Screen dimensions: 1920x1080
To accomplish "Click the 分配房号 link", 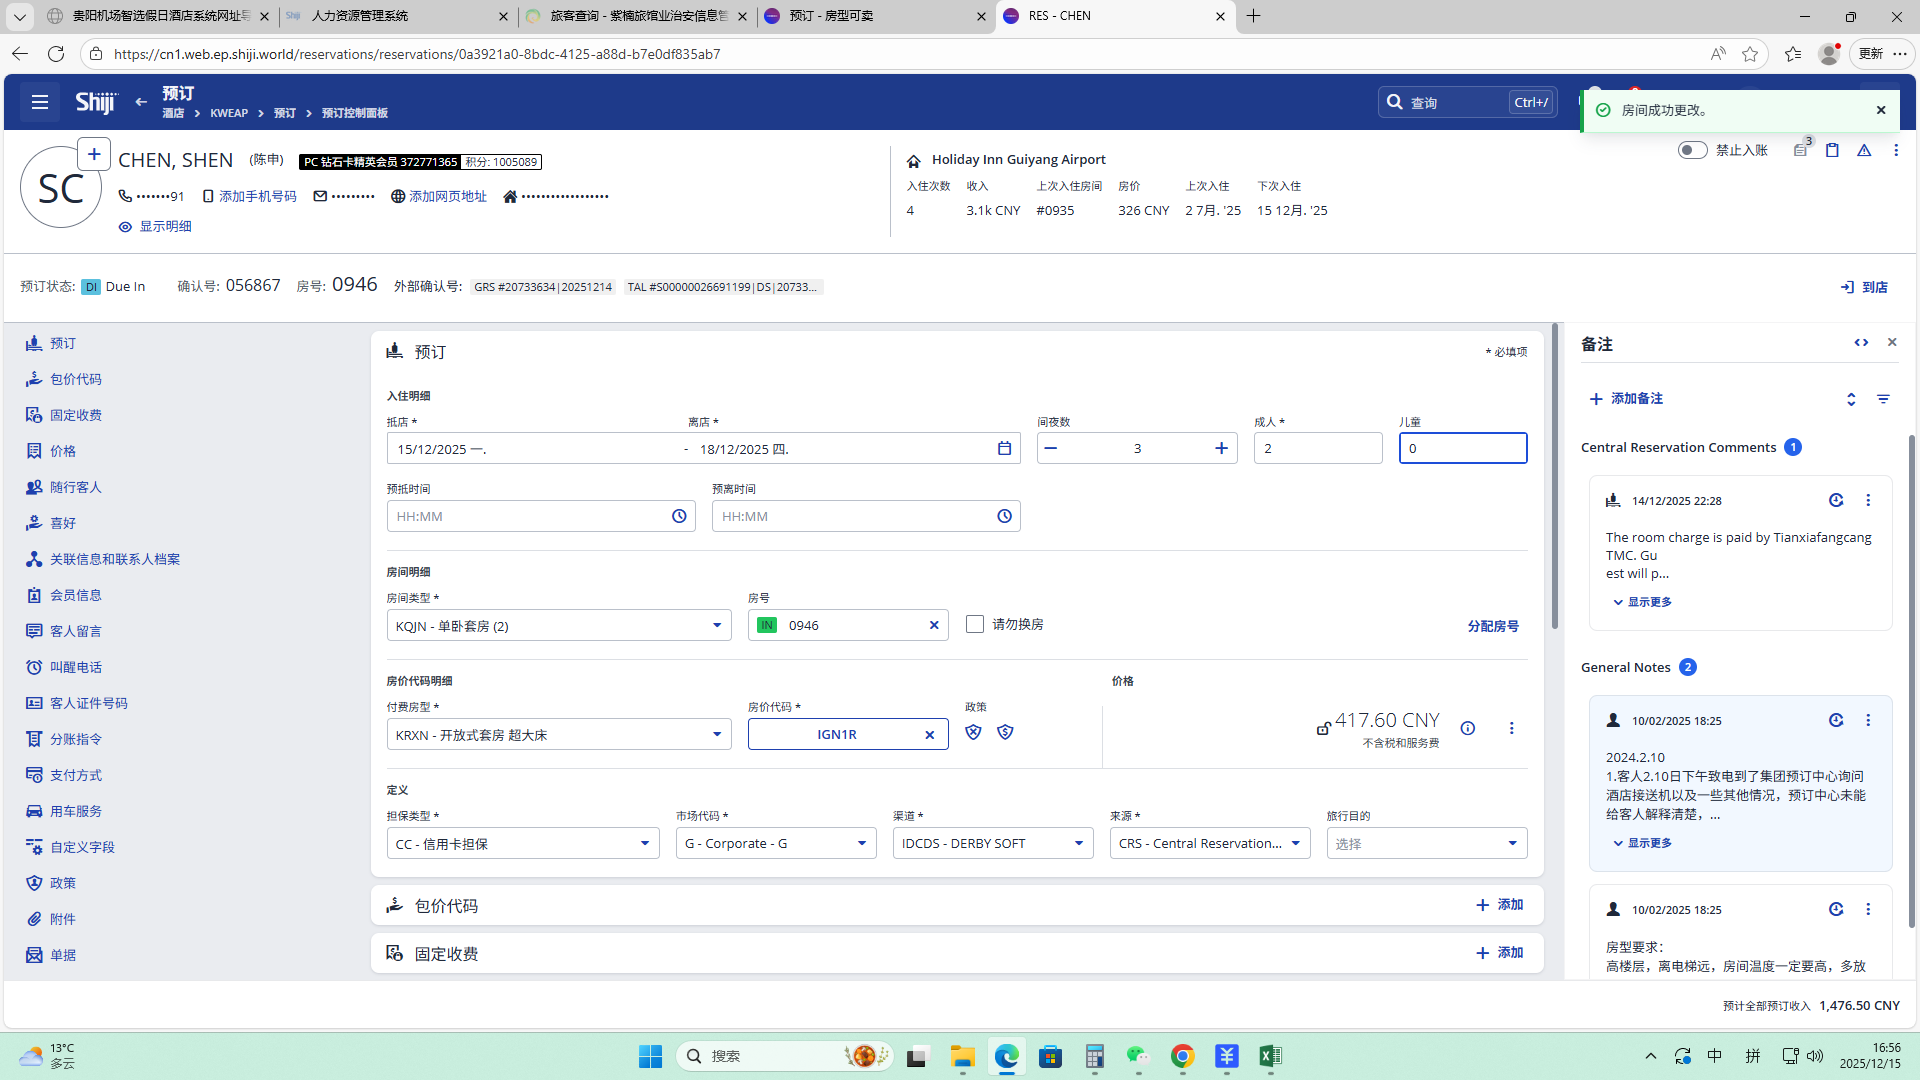I will pos(1492,626).
